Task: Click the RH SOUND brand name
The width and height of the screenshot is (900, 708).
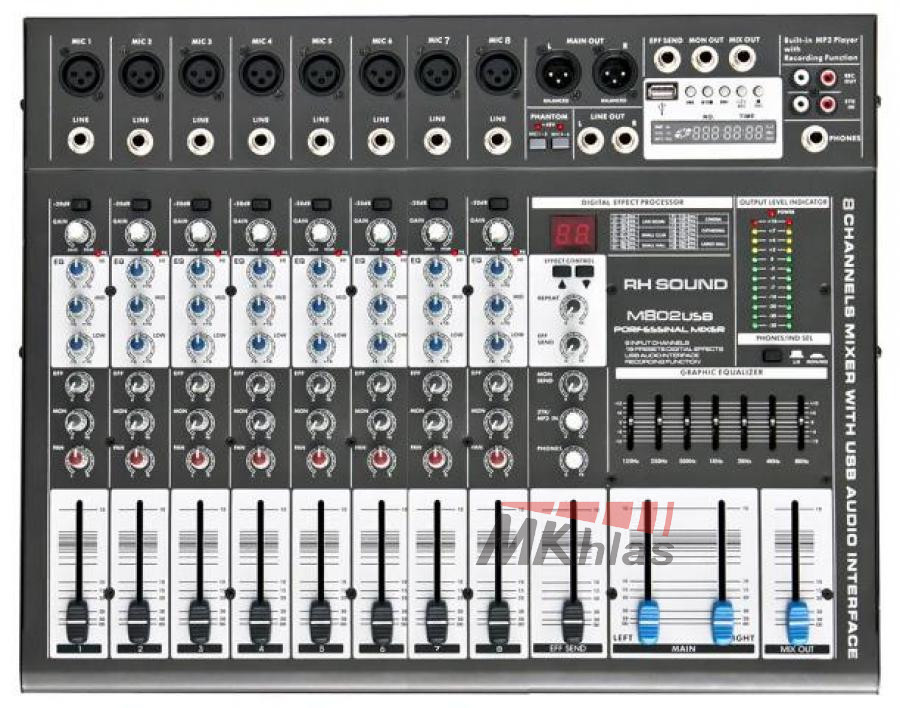Action: (x=675, y=284)
